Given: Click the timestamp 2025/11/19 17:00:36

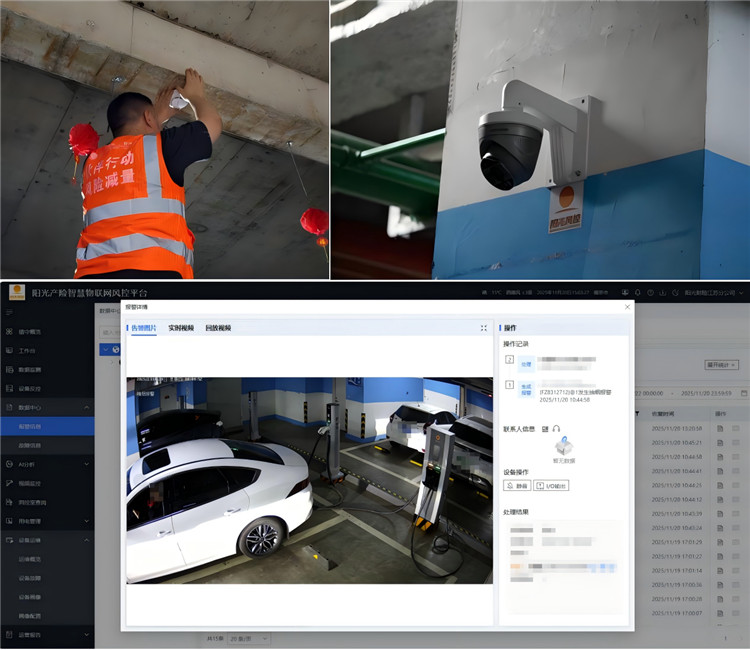Looking at the screenshot, I should tap(676, 584).
